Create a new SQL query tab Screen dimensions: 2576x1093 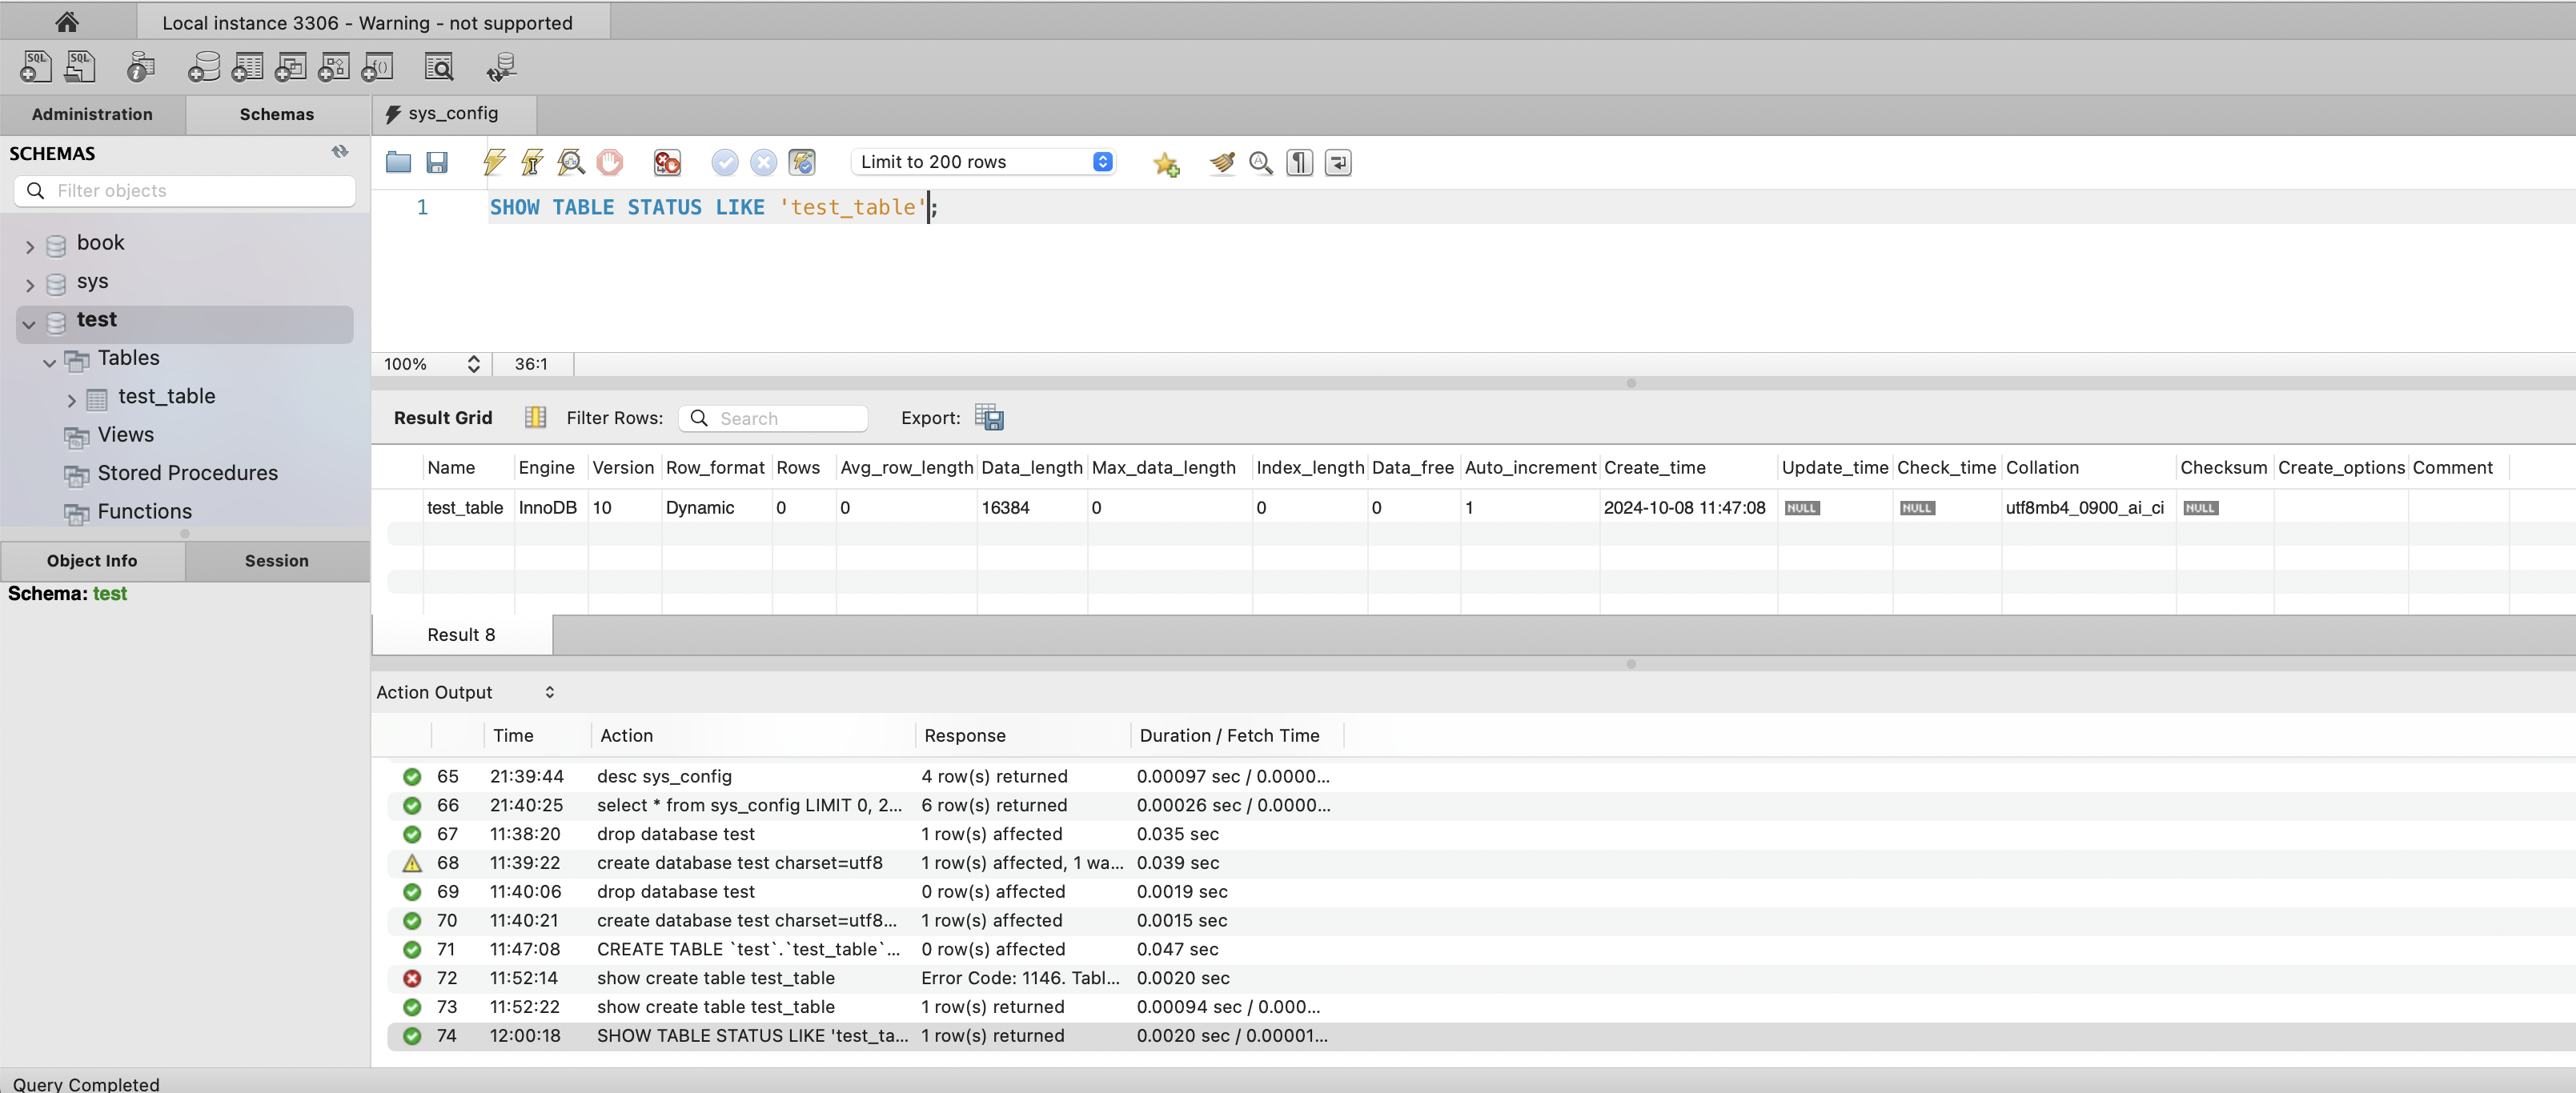click(35, 66)
